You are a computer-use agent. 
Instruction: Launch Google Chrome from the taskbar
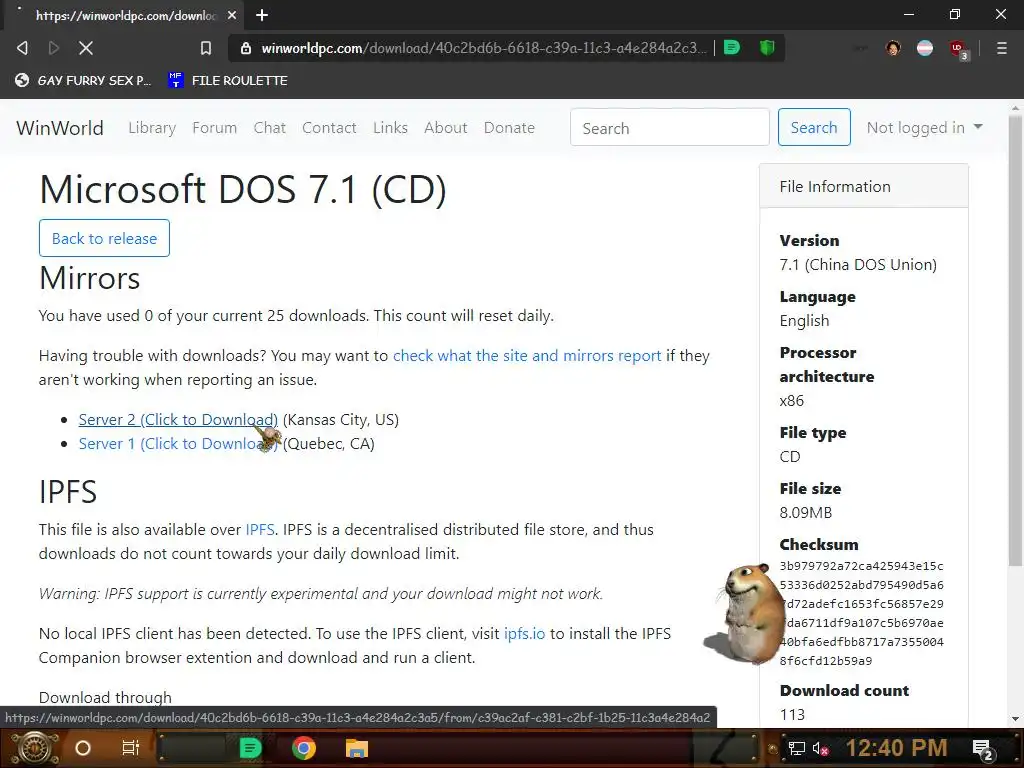[304, 748]
